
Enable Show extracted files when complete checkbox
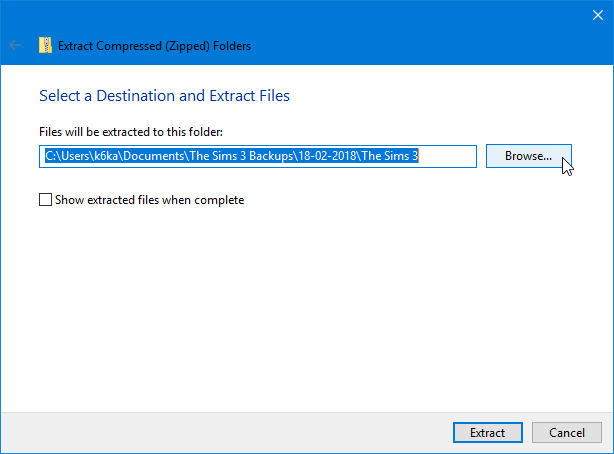coord(45,200)
